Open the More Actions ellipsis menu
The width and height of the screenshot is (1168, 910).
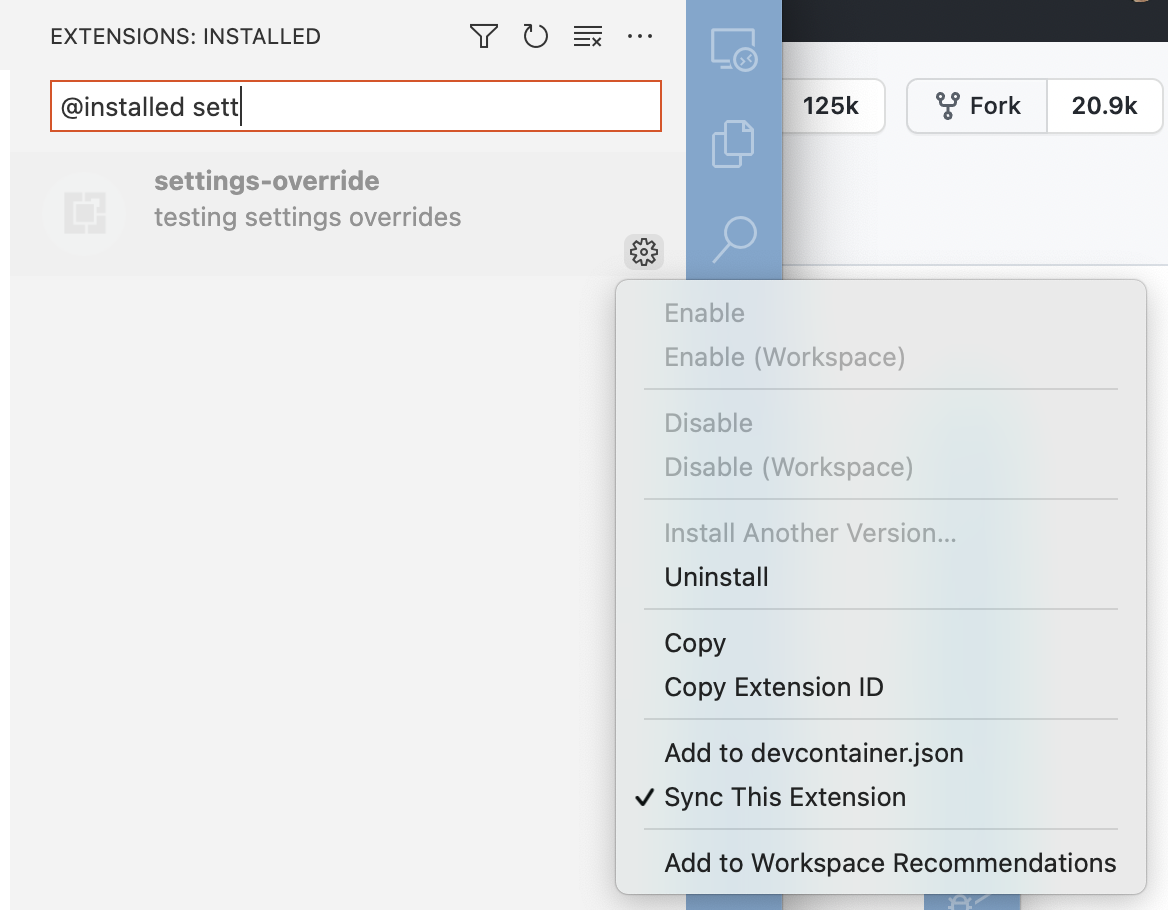click(640, 35)
